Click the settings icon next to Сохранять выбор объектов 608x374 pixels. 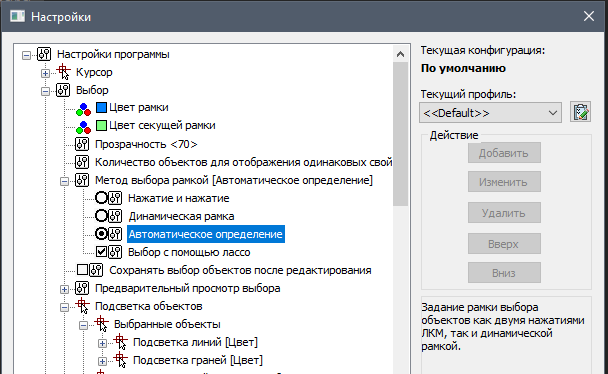[96, 270]
